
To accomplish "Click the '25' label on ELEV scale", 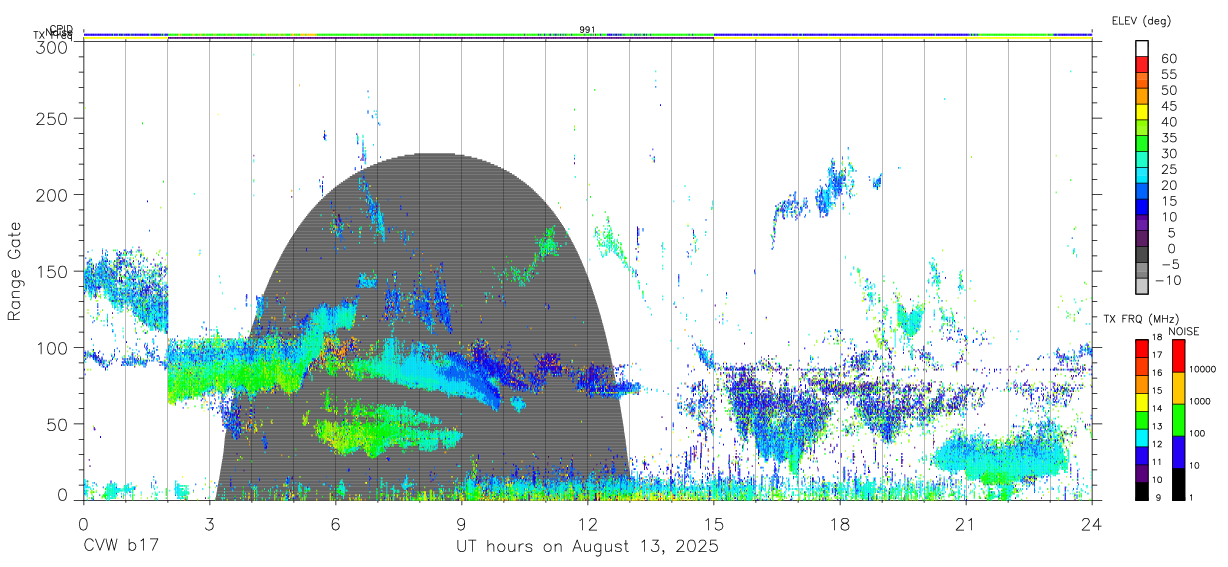I will click(1167, 170).
